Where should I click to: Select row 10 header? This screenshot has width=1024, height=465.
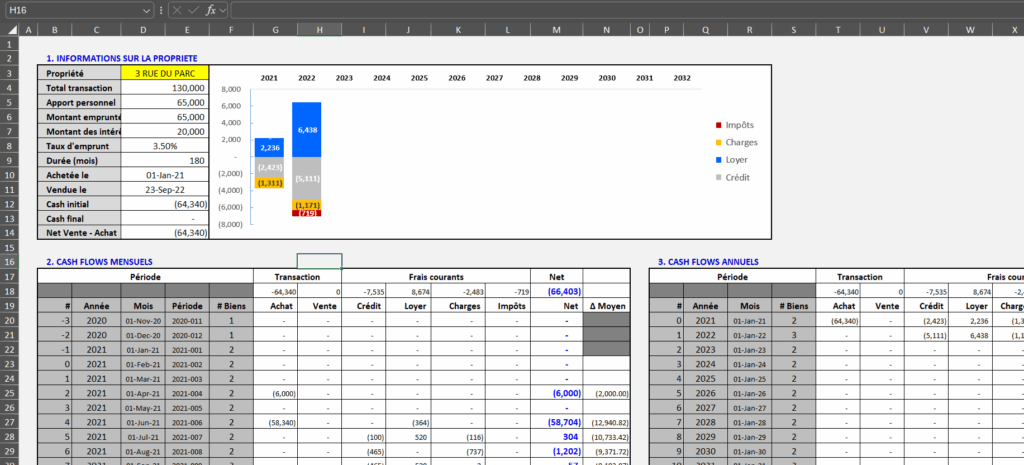click(x=9, y=174)
